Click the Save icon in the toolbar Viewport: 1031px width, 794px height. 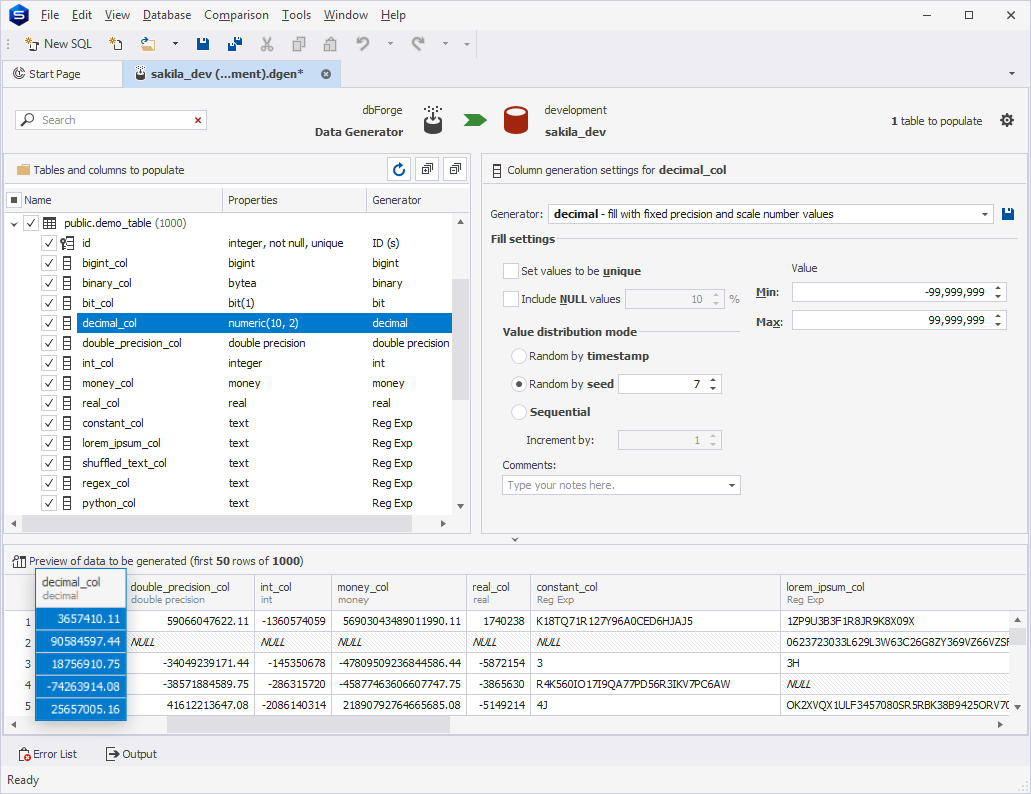(x=203, y=44)
